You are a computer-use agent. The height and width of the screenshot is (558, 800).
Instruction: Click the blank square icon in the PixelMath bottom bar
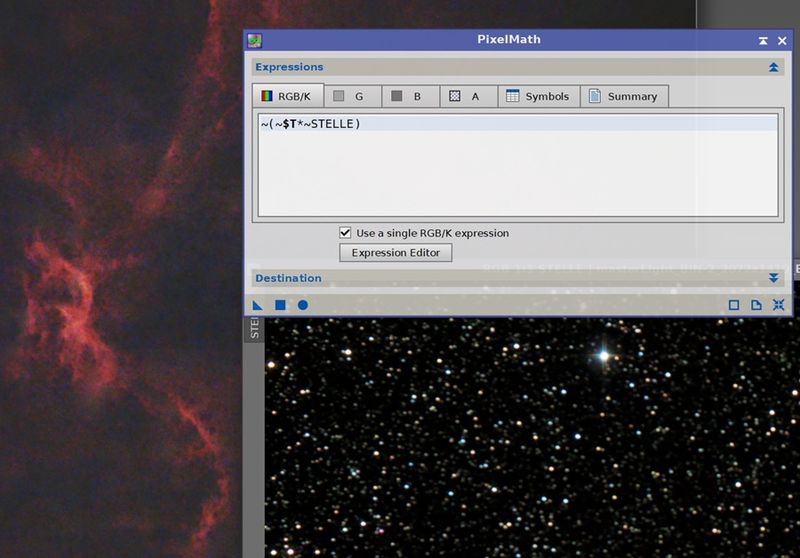tap(734, 305)
